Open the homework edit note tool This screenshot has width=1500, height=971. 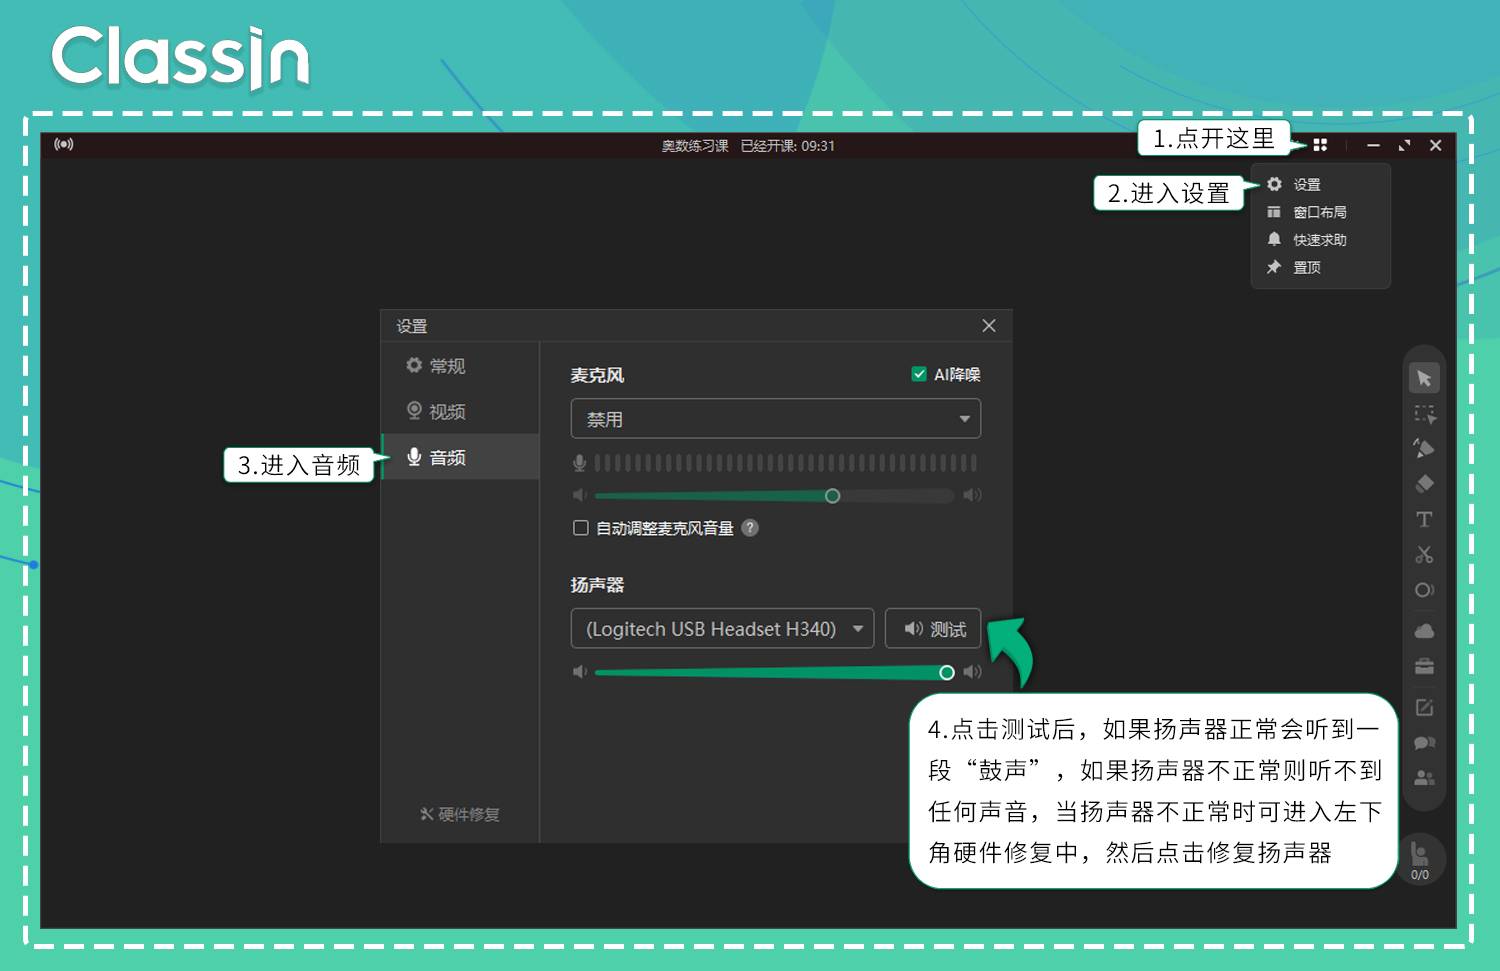tap(1424, 707)
